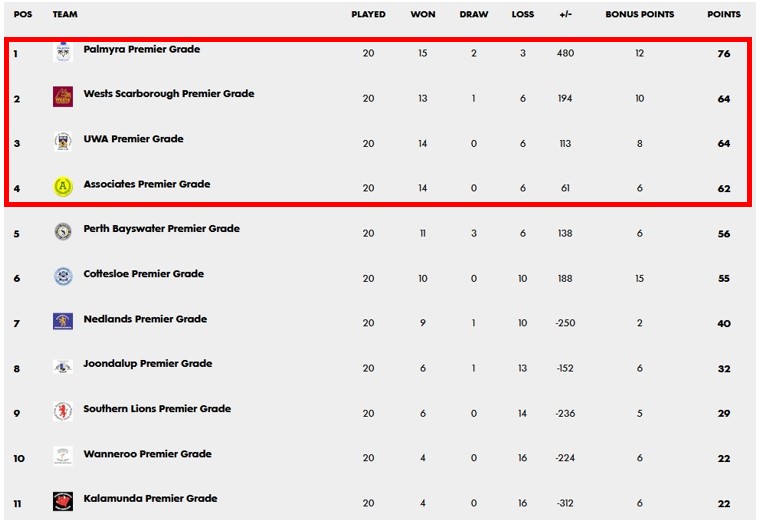Screen dimensions: 760x522
Task: Select Cottesloe Premier Grade team name
Action: [x=143, y=274]
